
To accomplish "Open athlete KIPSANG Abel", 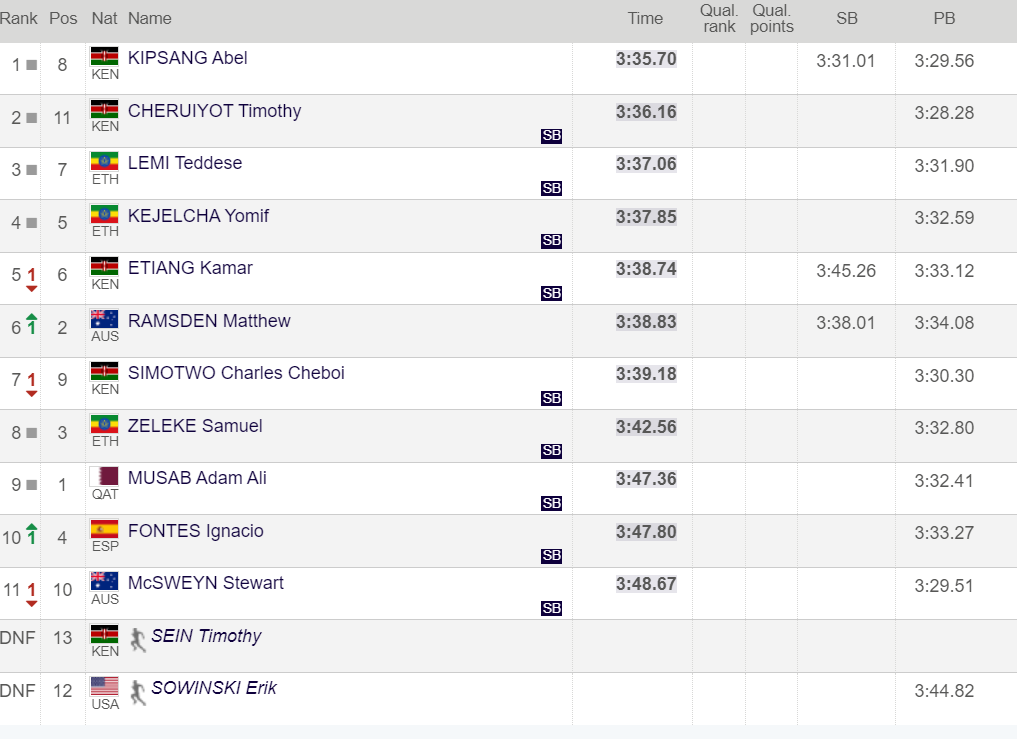I will [187, 58].
